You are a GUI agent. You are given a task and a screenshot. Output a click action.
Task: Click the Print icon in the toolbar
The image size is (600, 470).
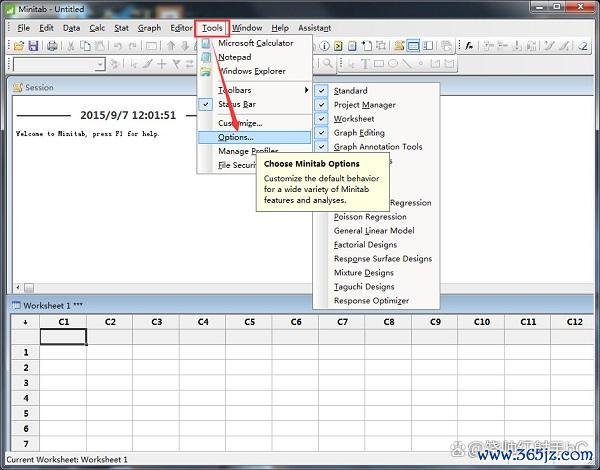(x=52, y=46)
